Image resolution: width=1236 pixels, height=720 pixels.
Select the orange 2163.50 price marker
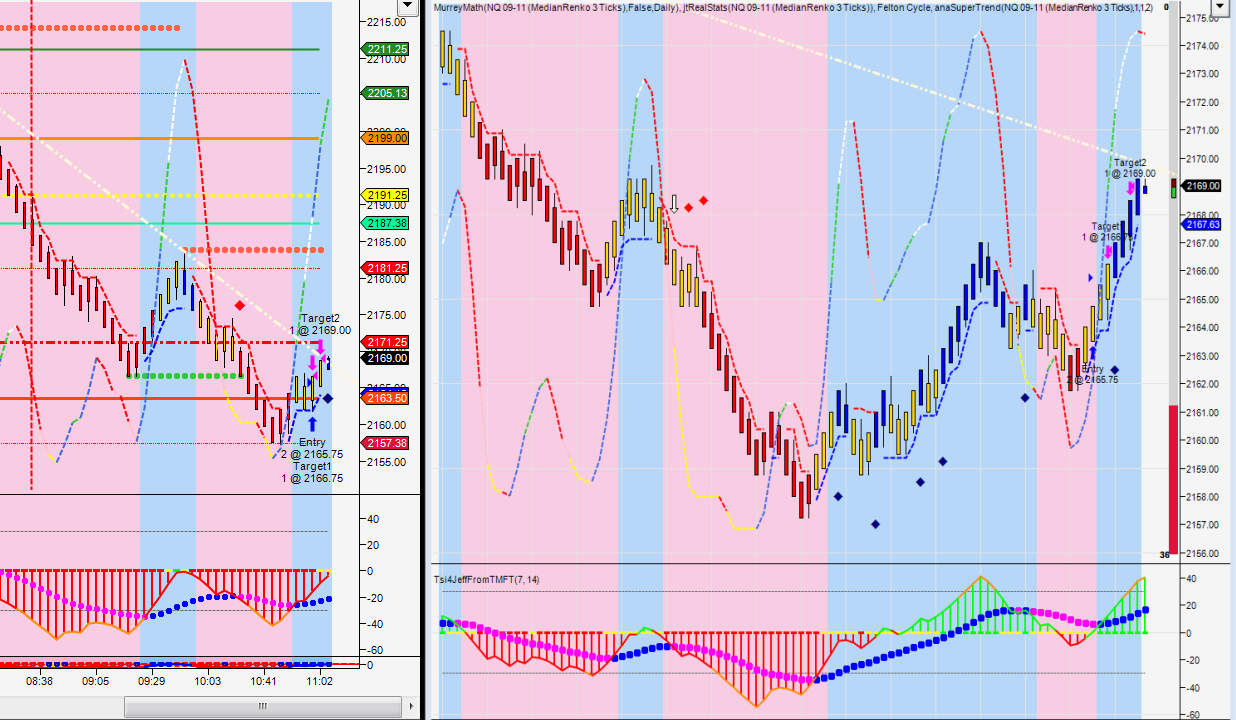coord(386,398)
